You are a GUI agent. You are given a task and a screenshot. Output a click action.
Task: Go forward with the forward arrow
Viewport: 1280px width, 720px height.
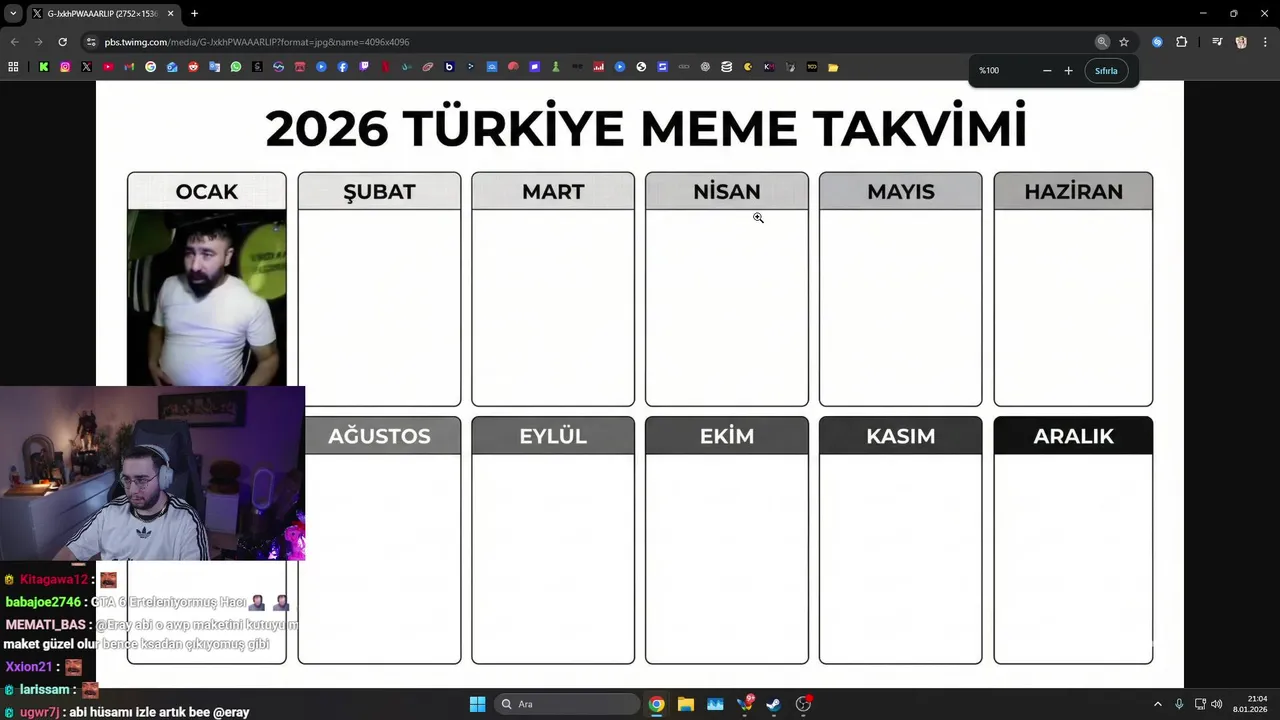(38, 42)
